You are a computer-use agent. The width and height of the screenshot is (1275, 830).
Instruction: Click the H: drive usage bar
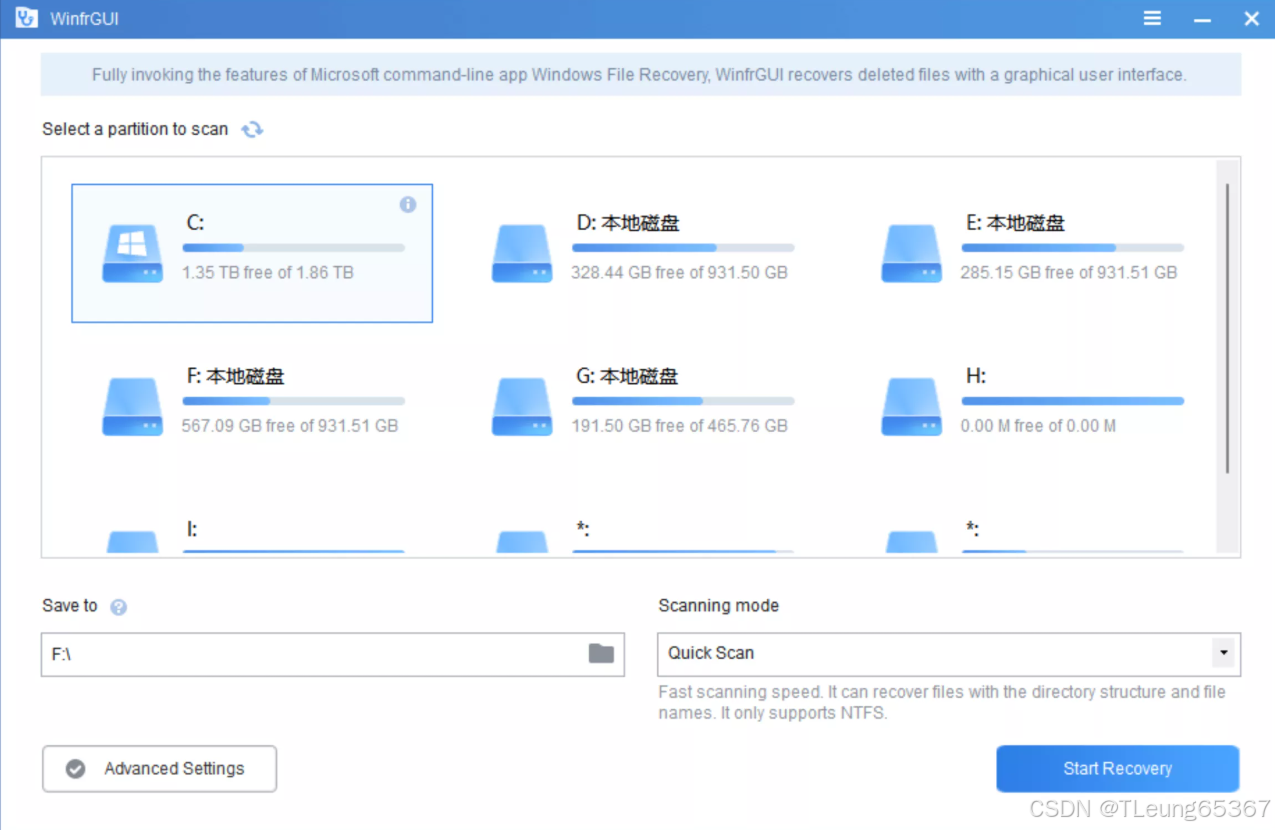1072,401
